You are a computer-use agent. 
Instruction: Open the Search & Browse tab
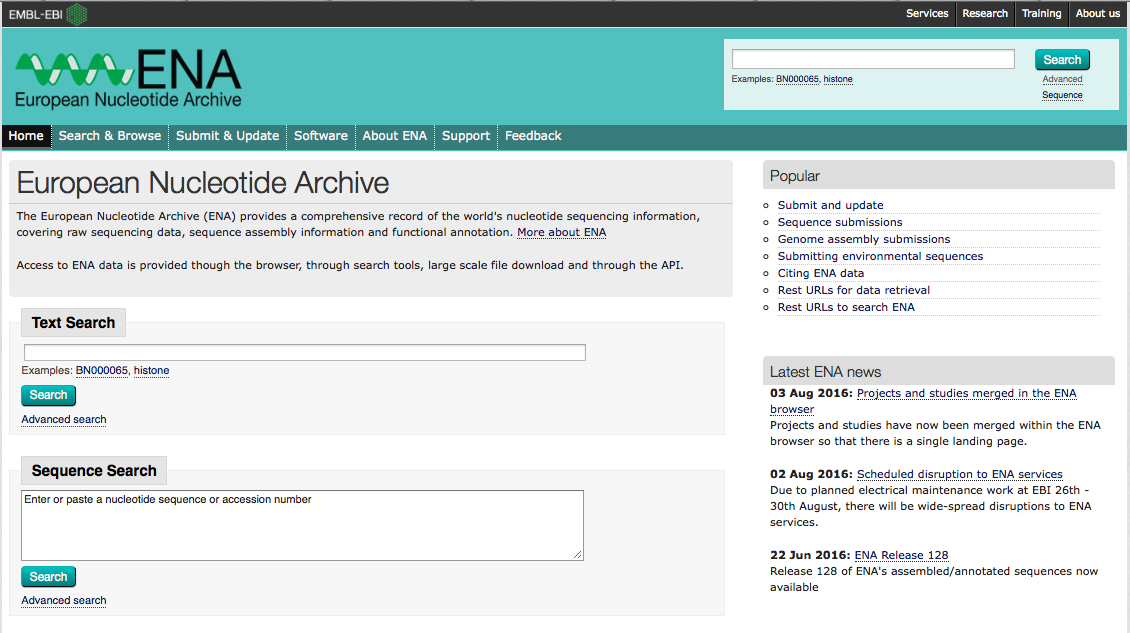(110, 136)
